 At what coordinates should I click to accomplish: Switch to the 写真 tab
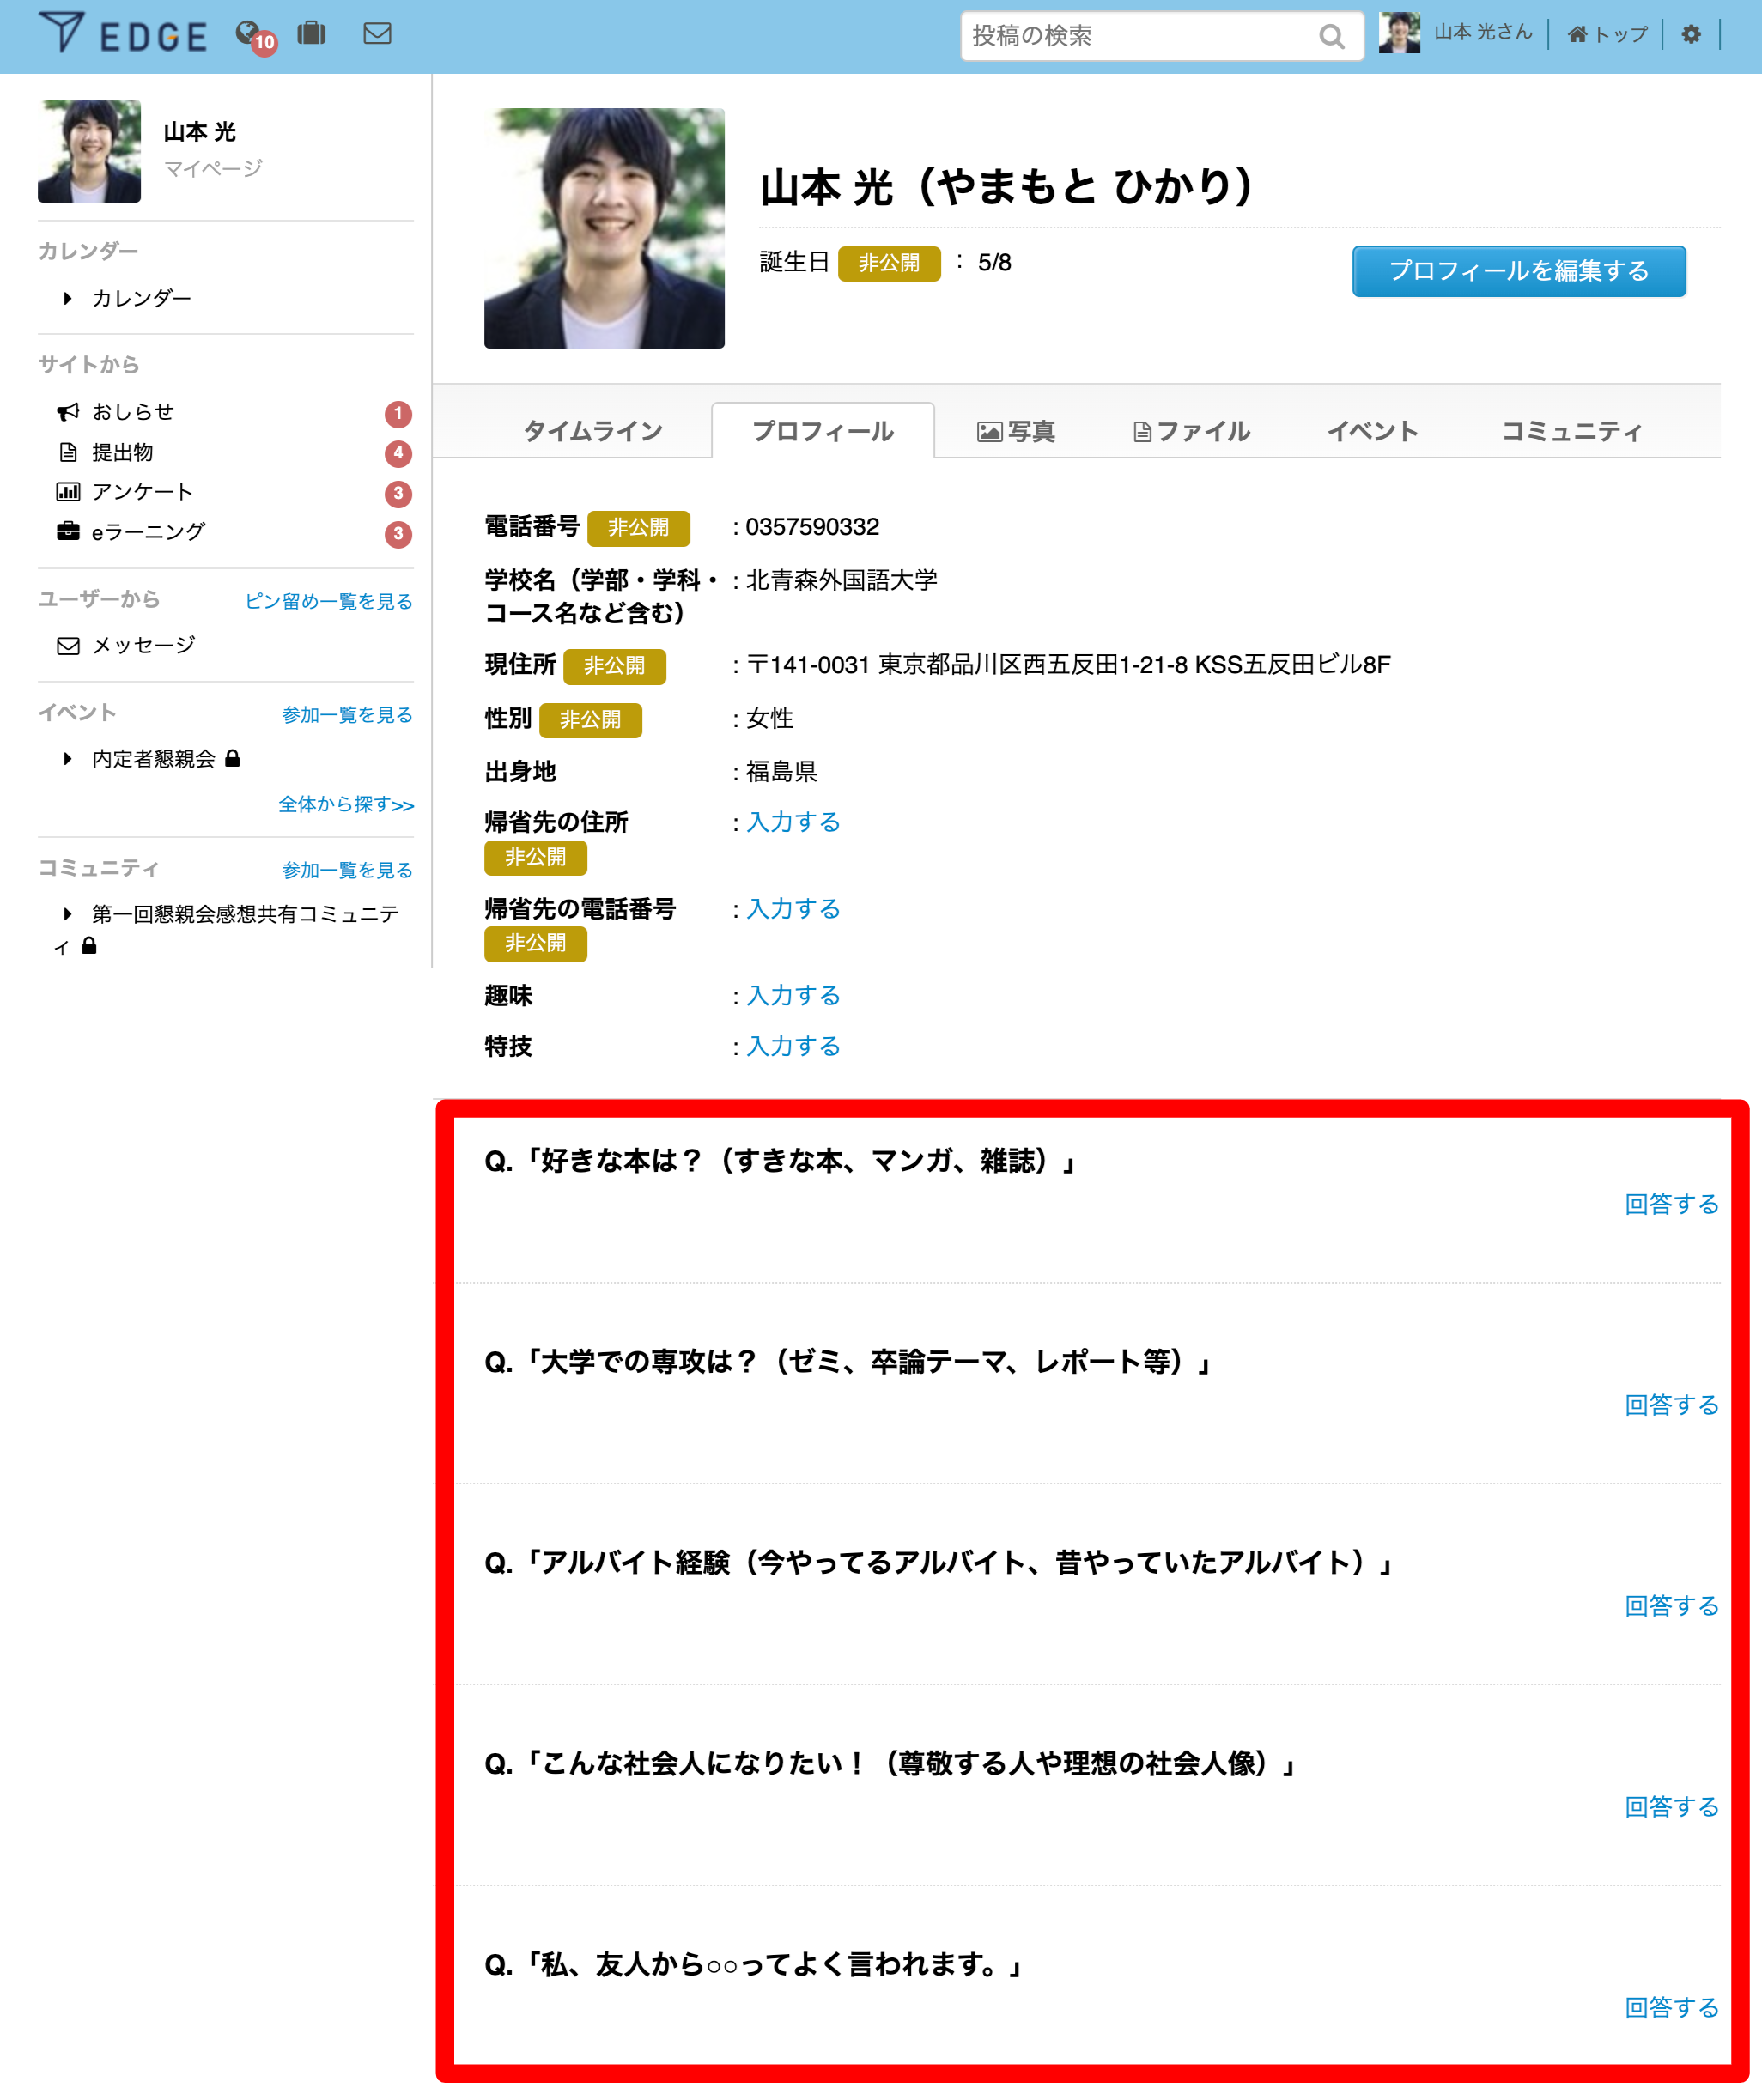pos(1016,431)
